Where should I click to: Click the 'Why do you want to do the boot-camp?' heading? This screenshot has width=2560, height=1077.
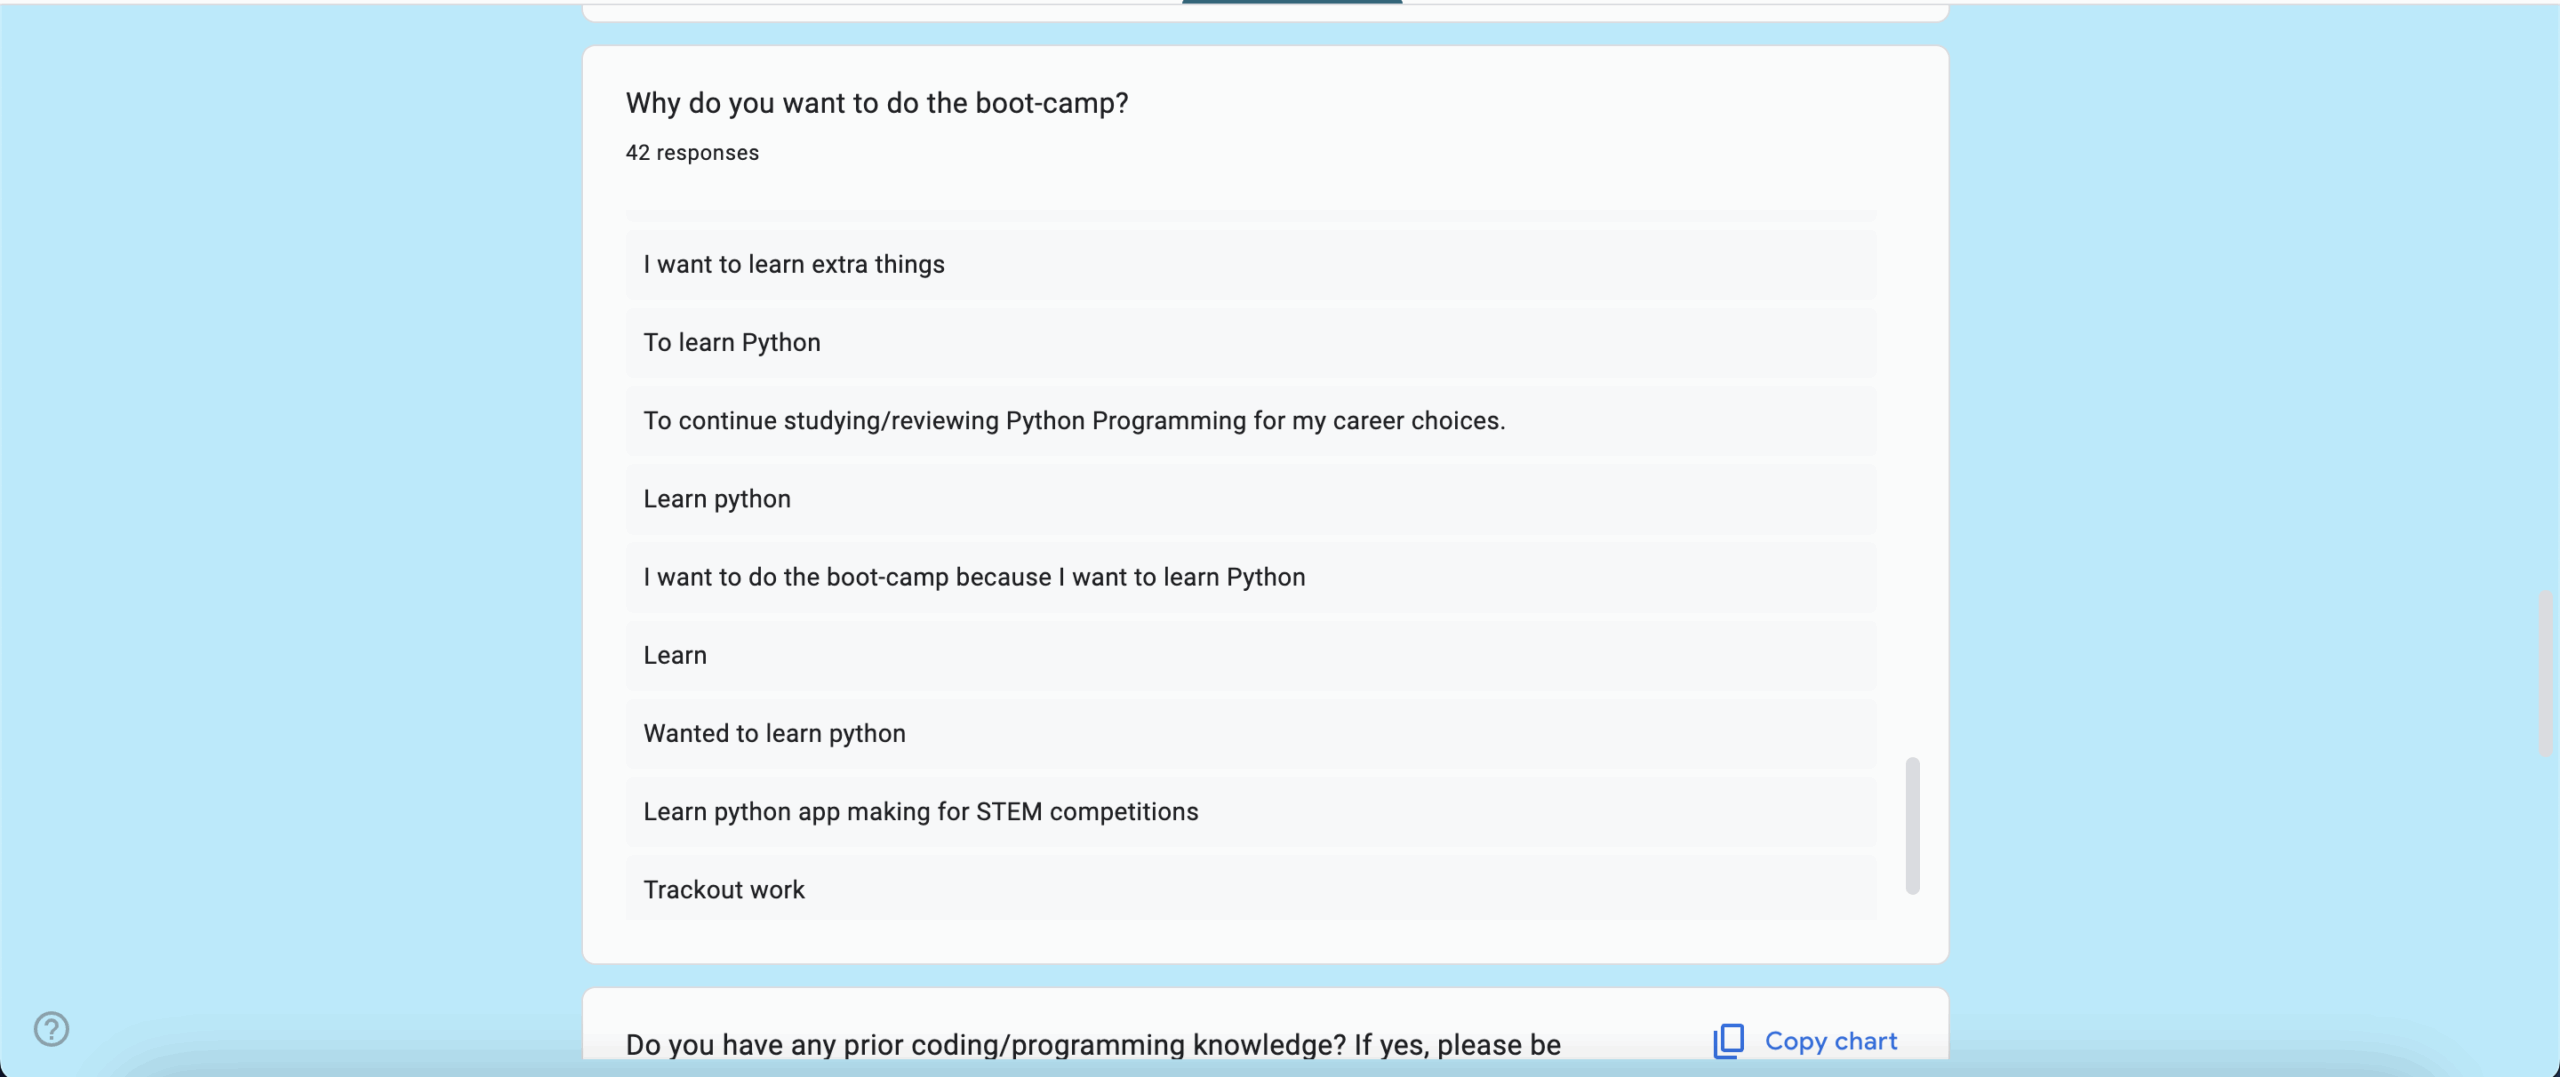click(877, 103)
